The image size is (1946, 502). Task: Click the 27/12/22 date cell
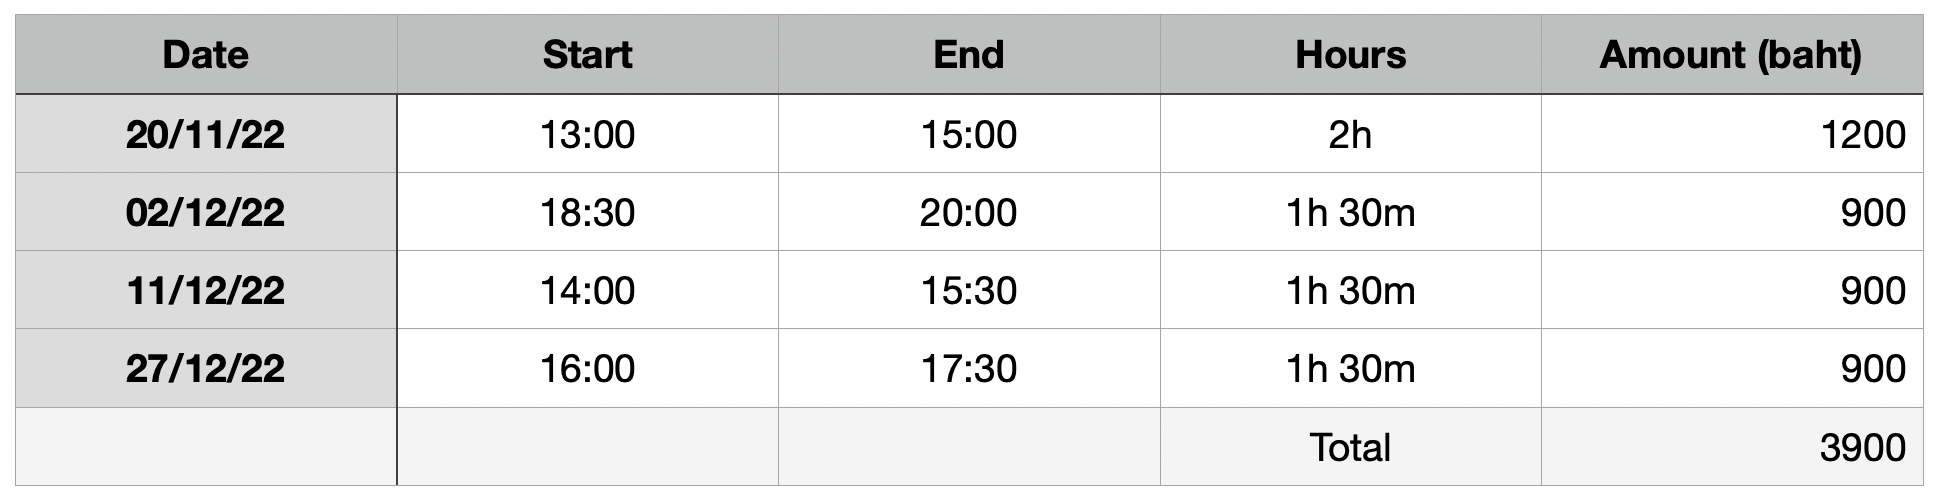click(x=206, y=368)
